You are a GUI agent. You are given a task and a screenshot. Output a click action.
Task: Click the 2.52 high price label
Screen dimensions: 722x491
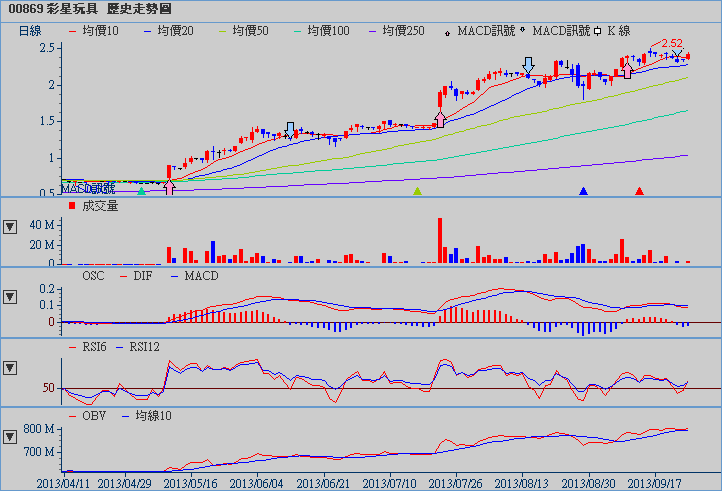671,43
